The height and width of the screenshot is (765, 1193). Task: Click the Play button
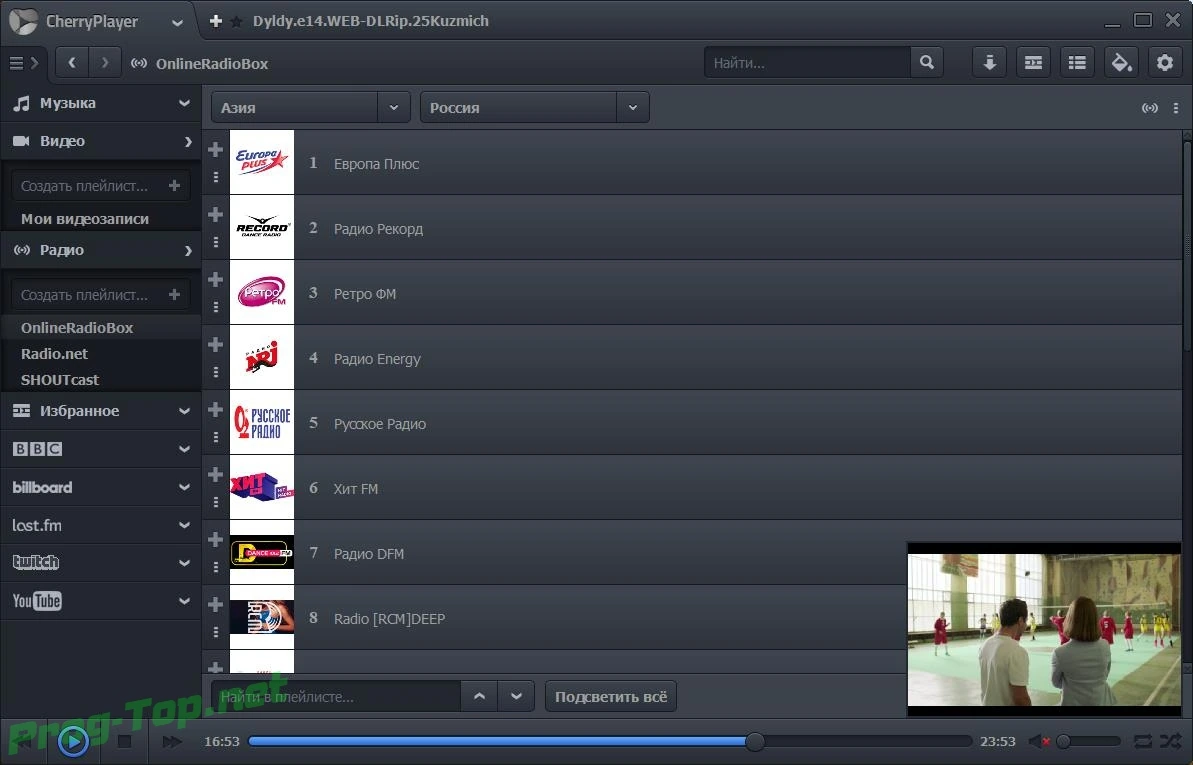(73, 741)
